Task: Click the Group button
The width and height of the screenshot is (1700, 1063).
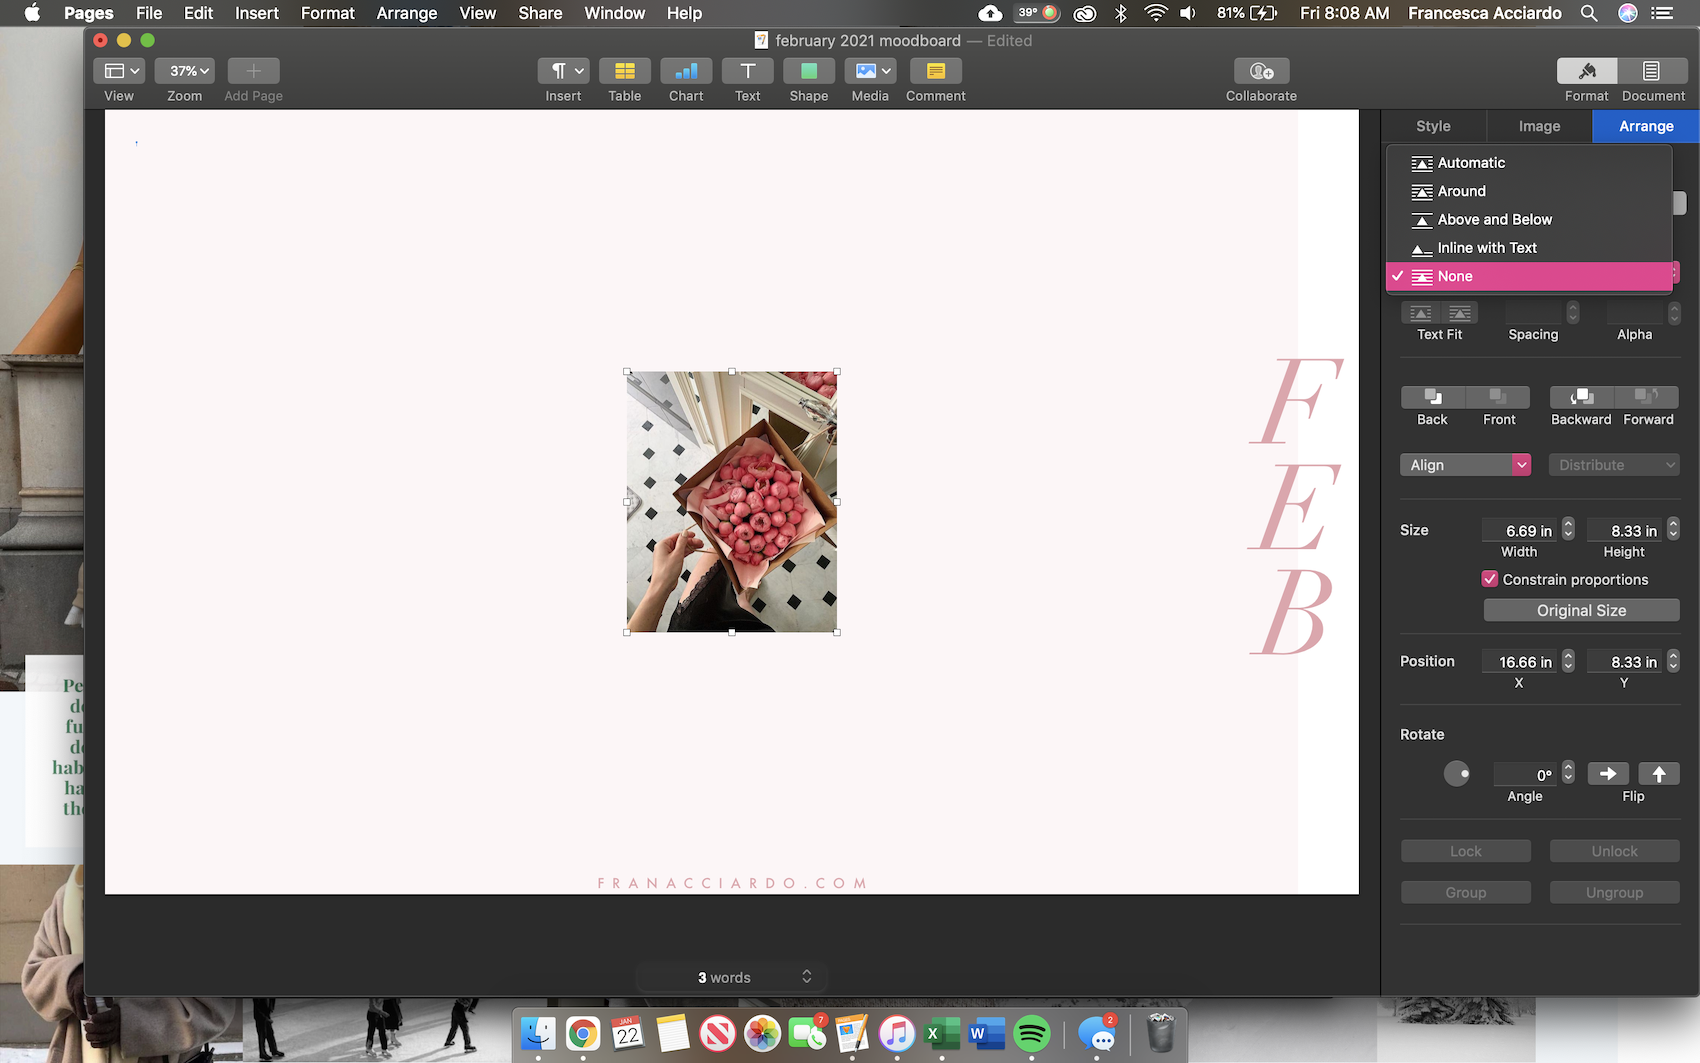Action: click(x=1465, y=892)
